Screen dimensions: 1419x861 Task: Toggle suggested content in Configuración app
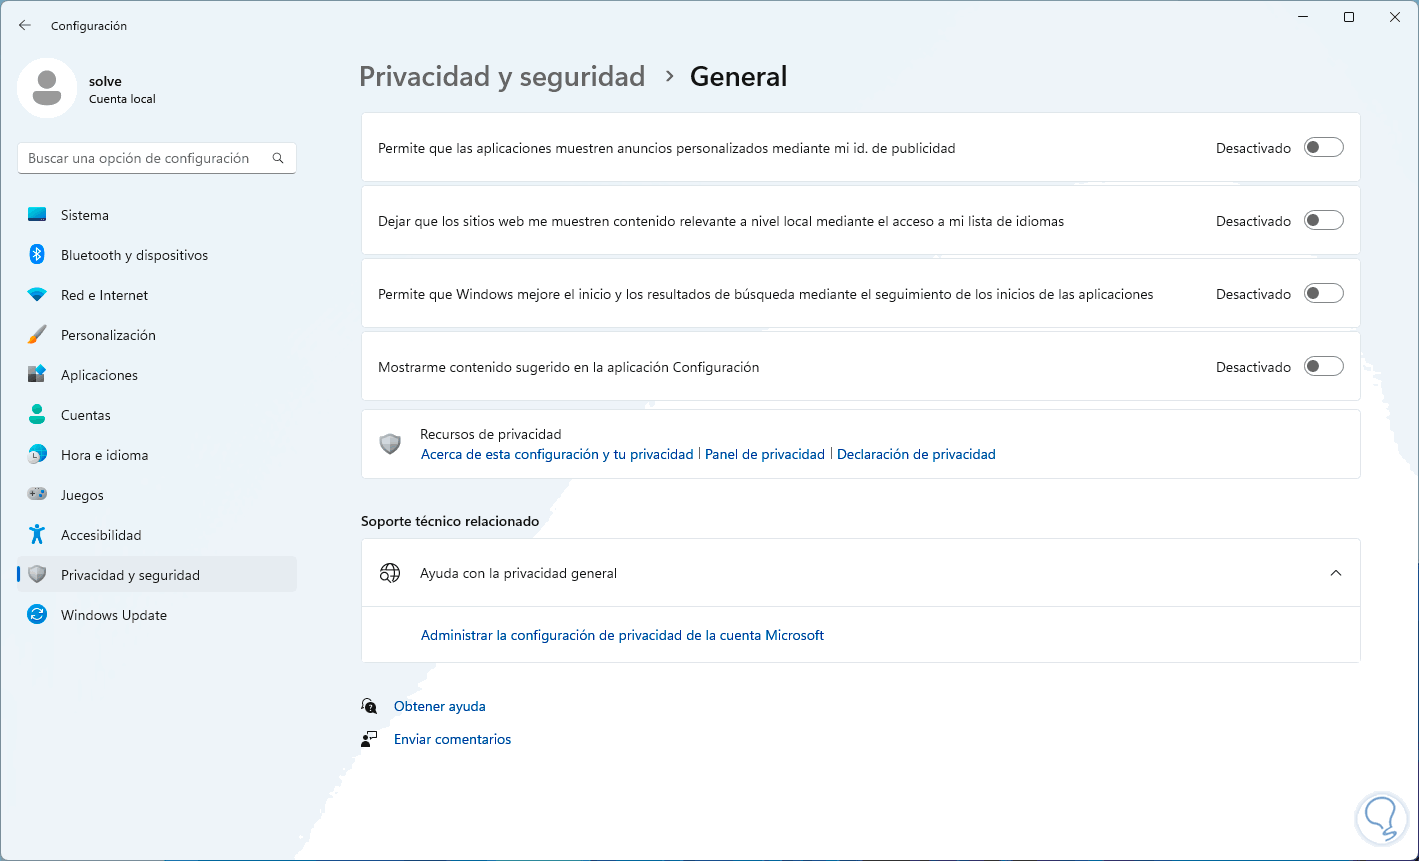[x=1323, y=367]
